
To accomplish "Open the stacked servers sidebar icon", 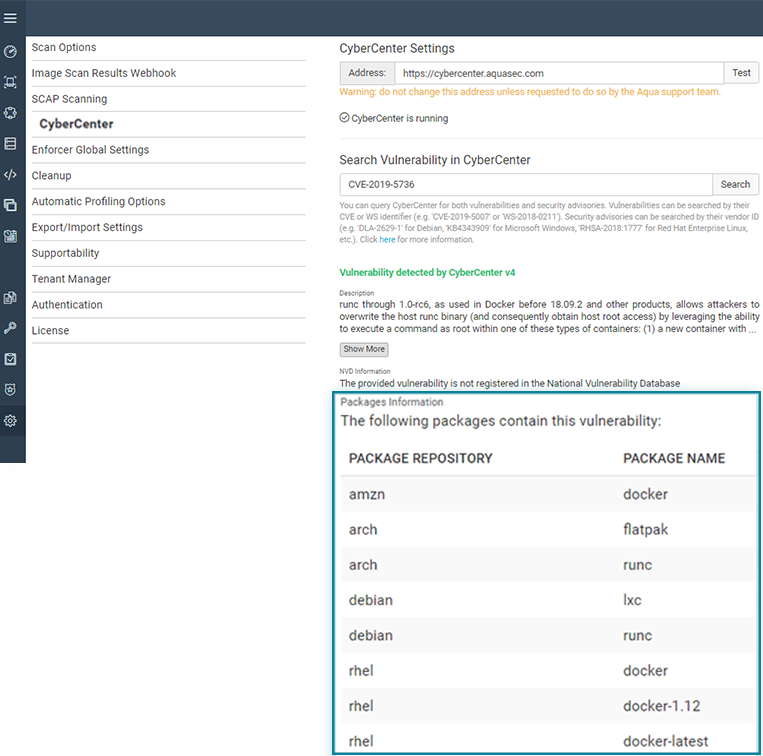I will point(10,144).
